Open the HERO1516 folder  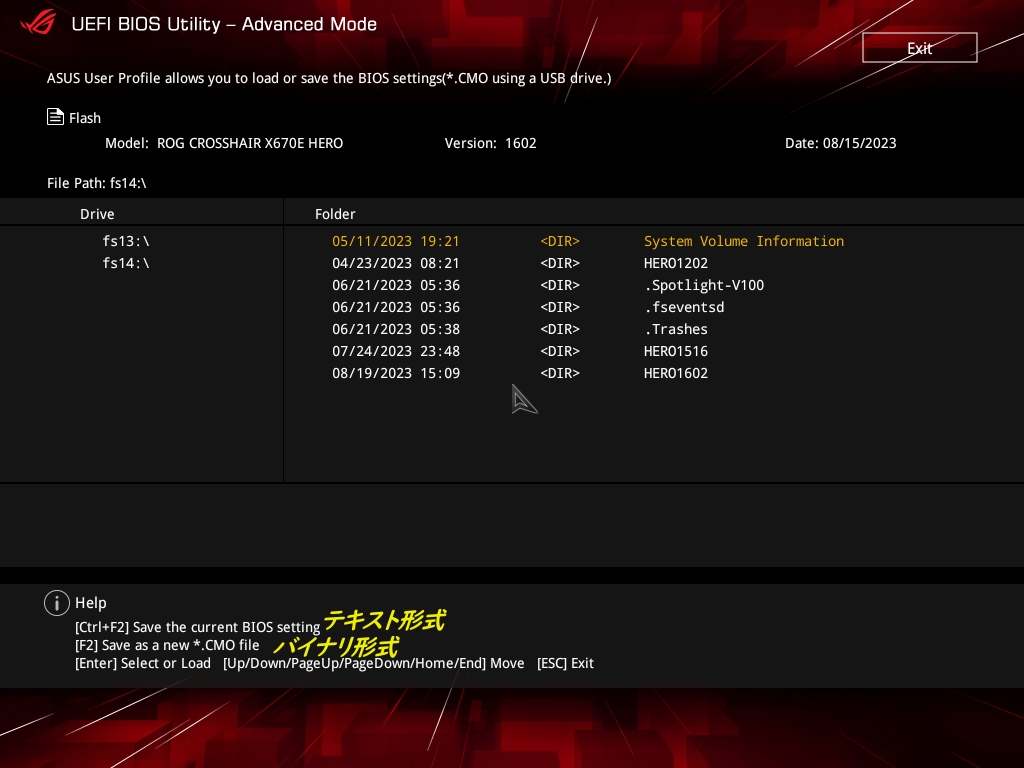tap(676, 351)
